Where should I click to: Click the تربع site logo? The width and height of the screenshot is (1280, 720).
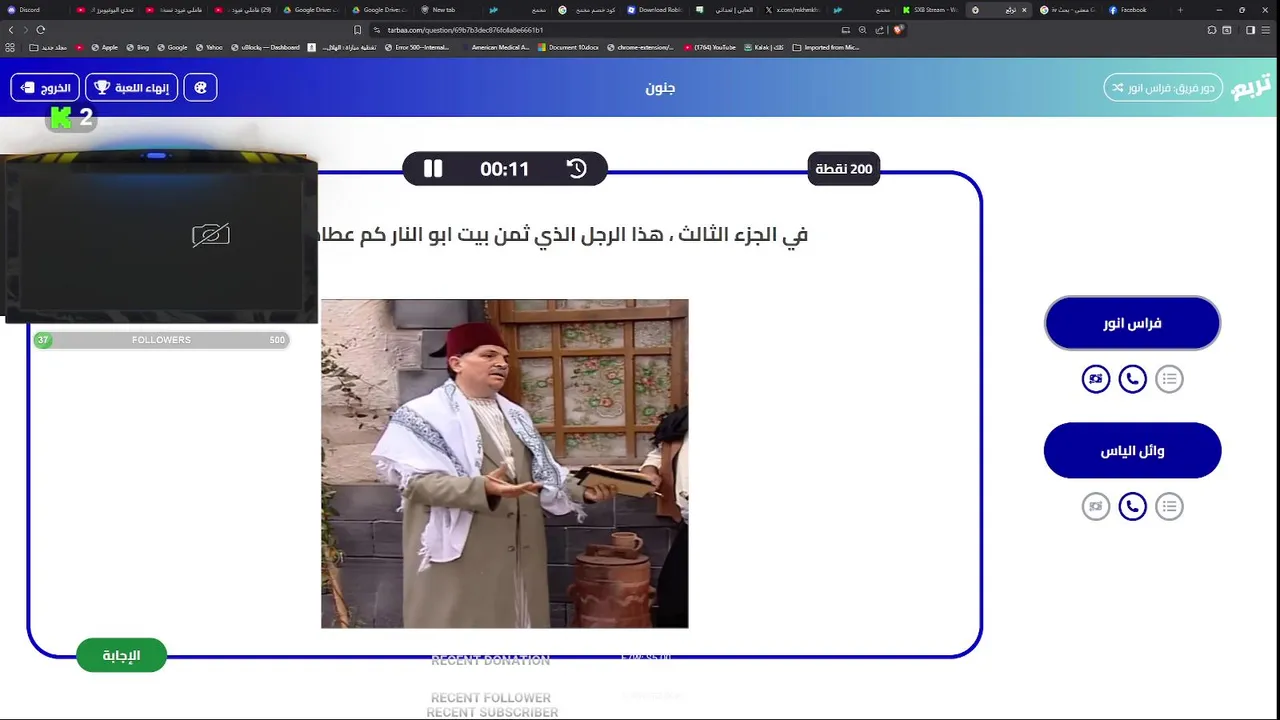pyautogui.click(x=1251, y=87)
